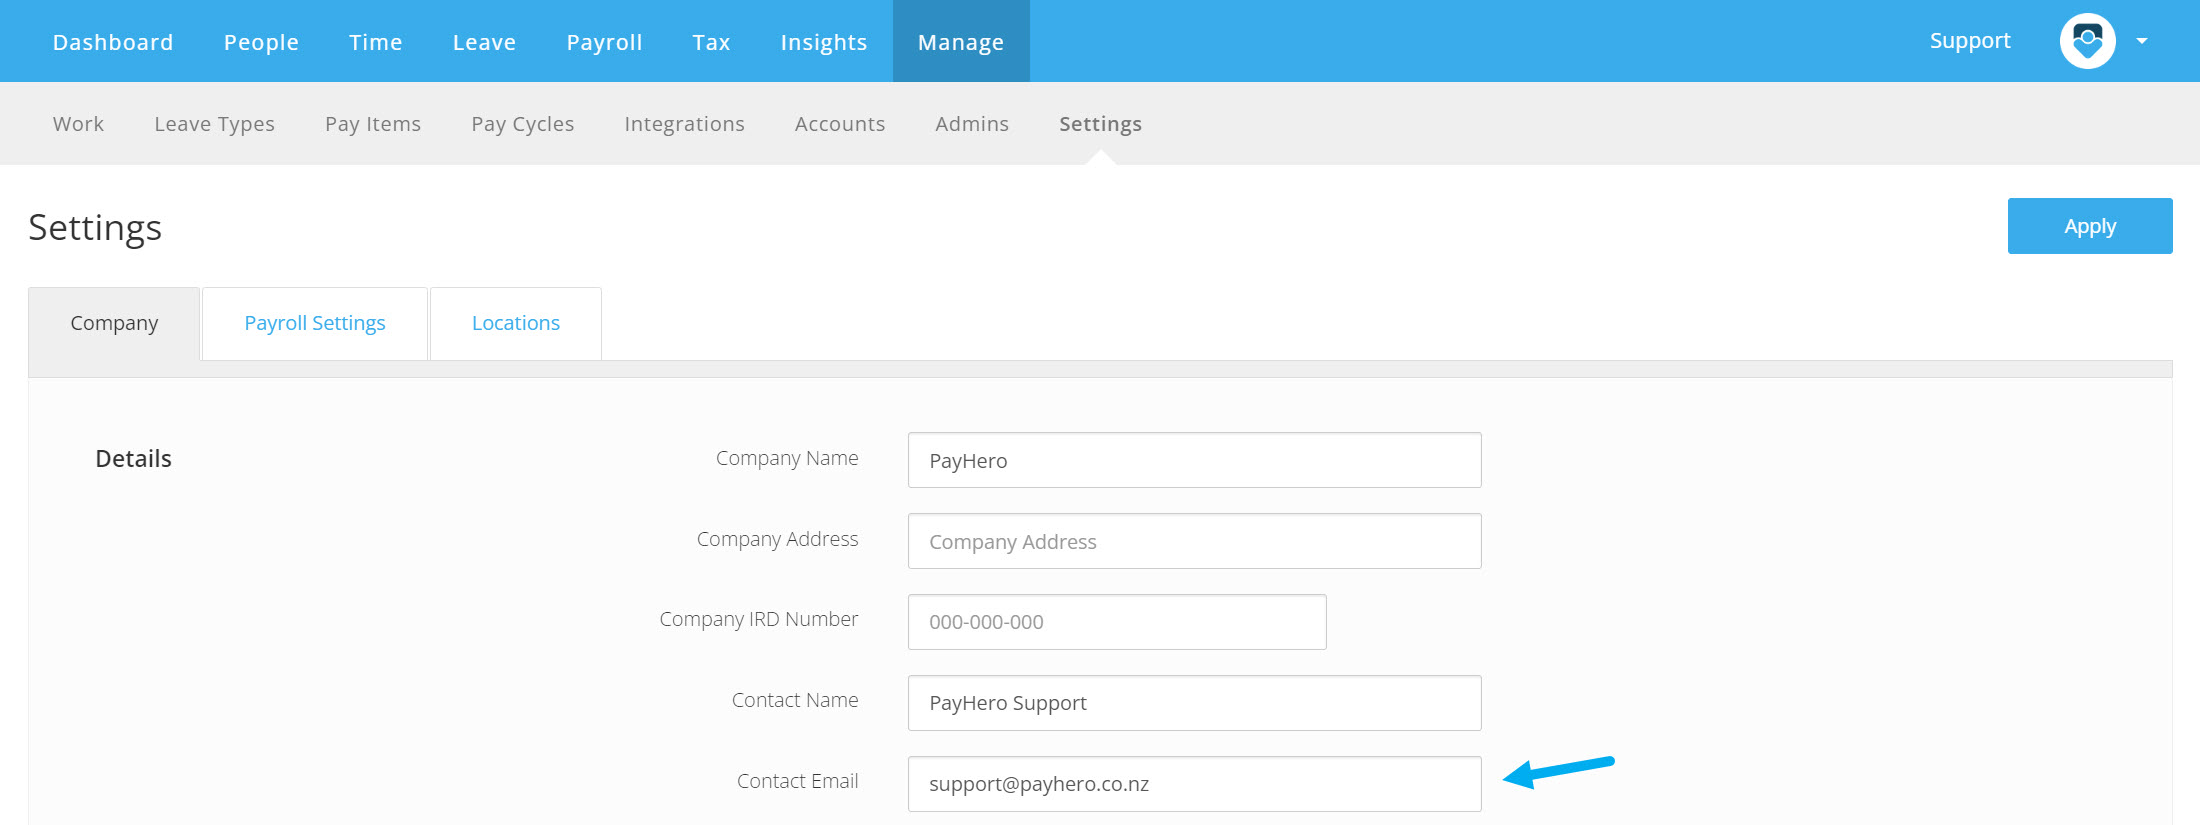Click the Company IRD Number field

tap(1117, 622)
